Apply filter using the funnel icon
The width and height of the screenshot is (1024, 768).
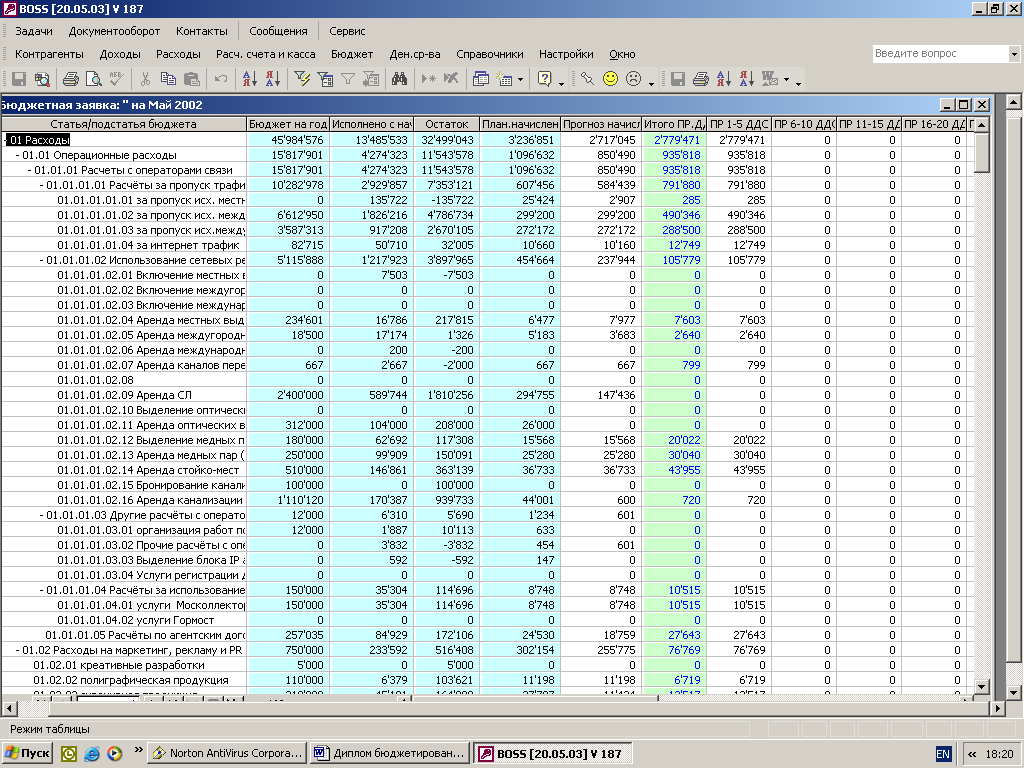[348, 79]
